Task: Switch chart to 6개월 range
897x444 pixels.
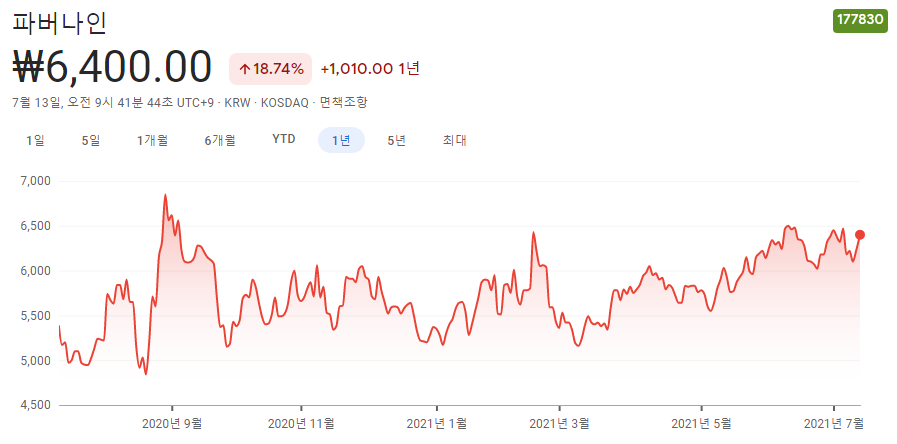Action: coord(220,140)
